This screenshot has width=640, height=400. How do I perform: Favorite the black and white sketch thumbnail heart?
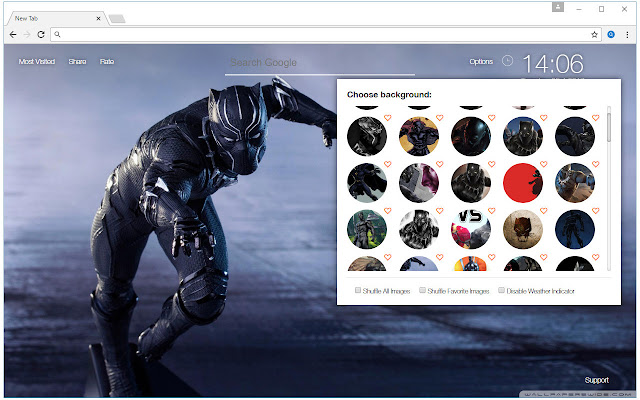point(388,118)
